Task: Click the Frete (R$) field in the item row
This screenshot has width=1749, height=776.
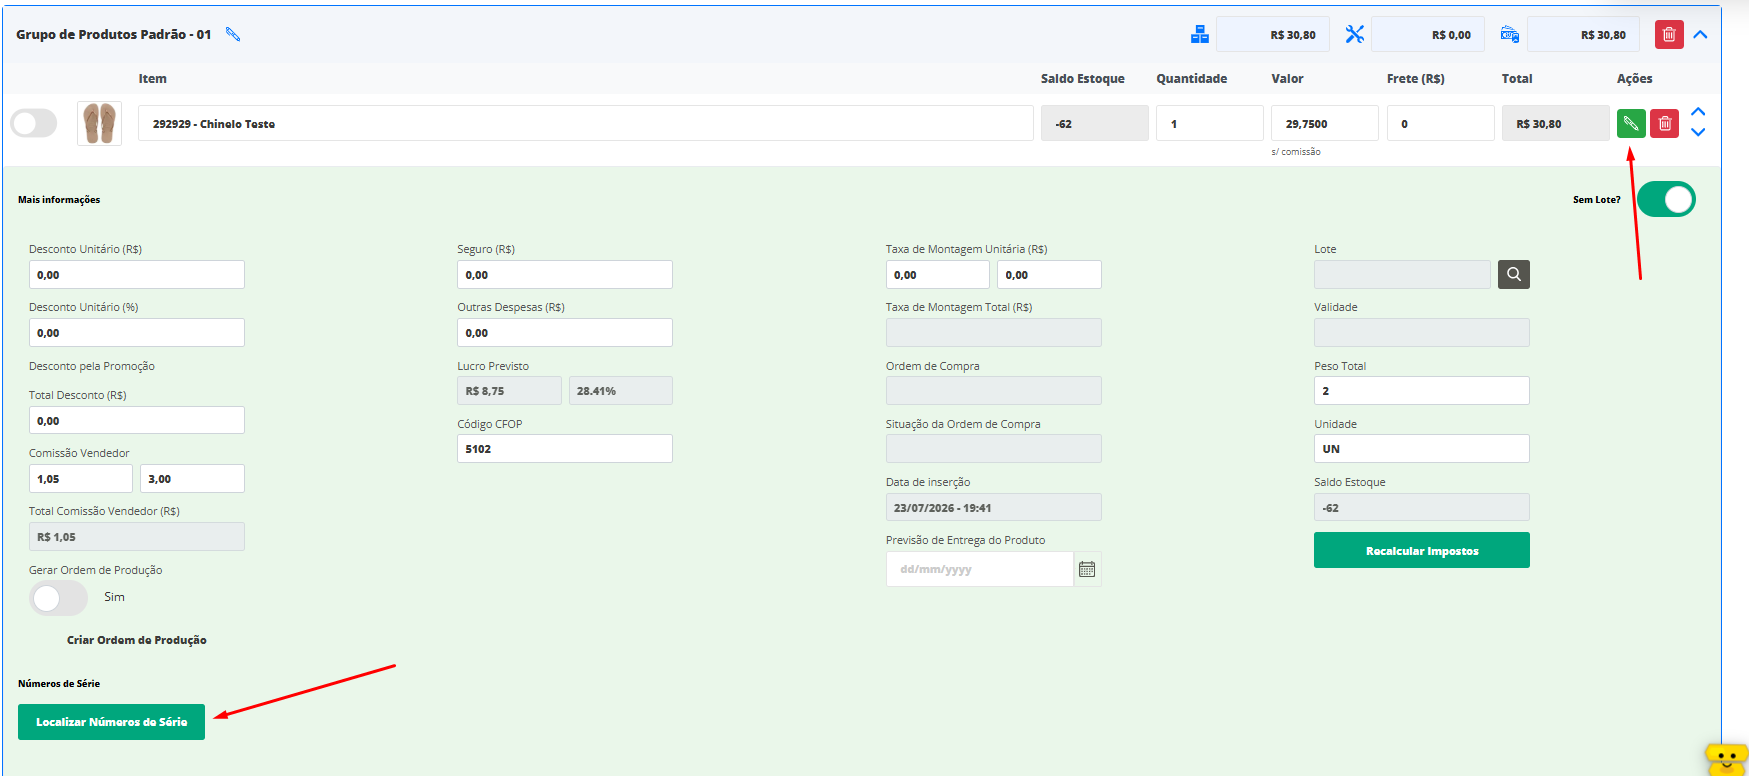Action: coord(1440,124)
